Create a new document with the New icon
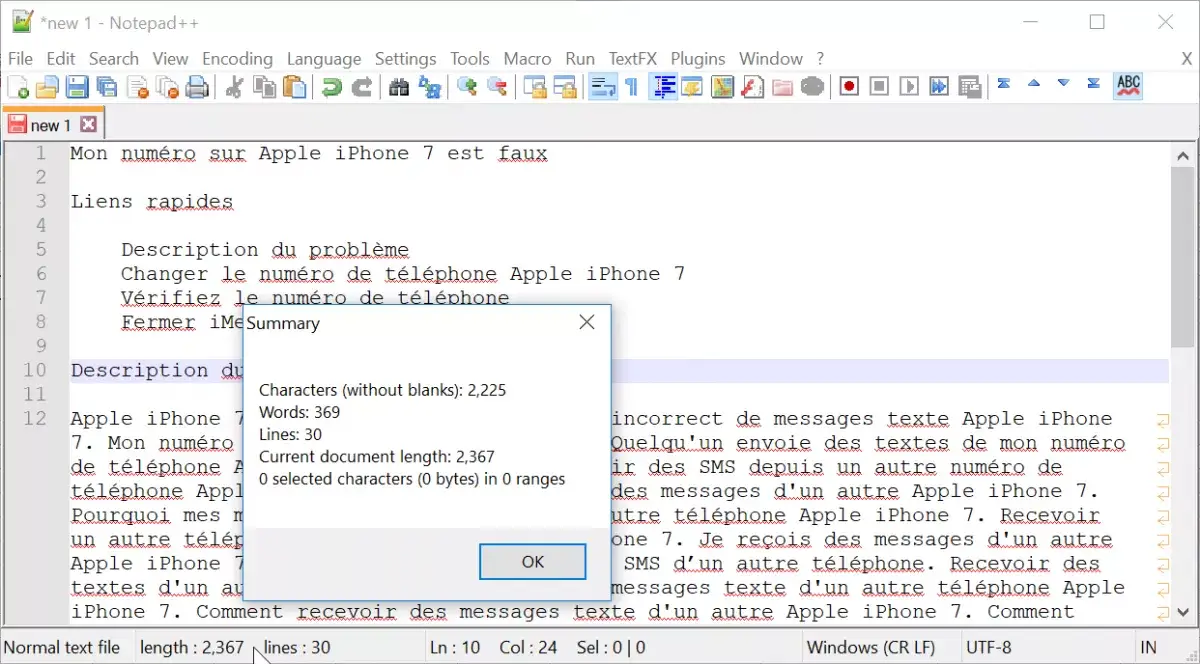Image resolution: width=1200 pixels, height=664 pixels. click(17, 87)
